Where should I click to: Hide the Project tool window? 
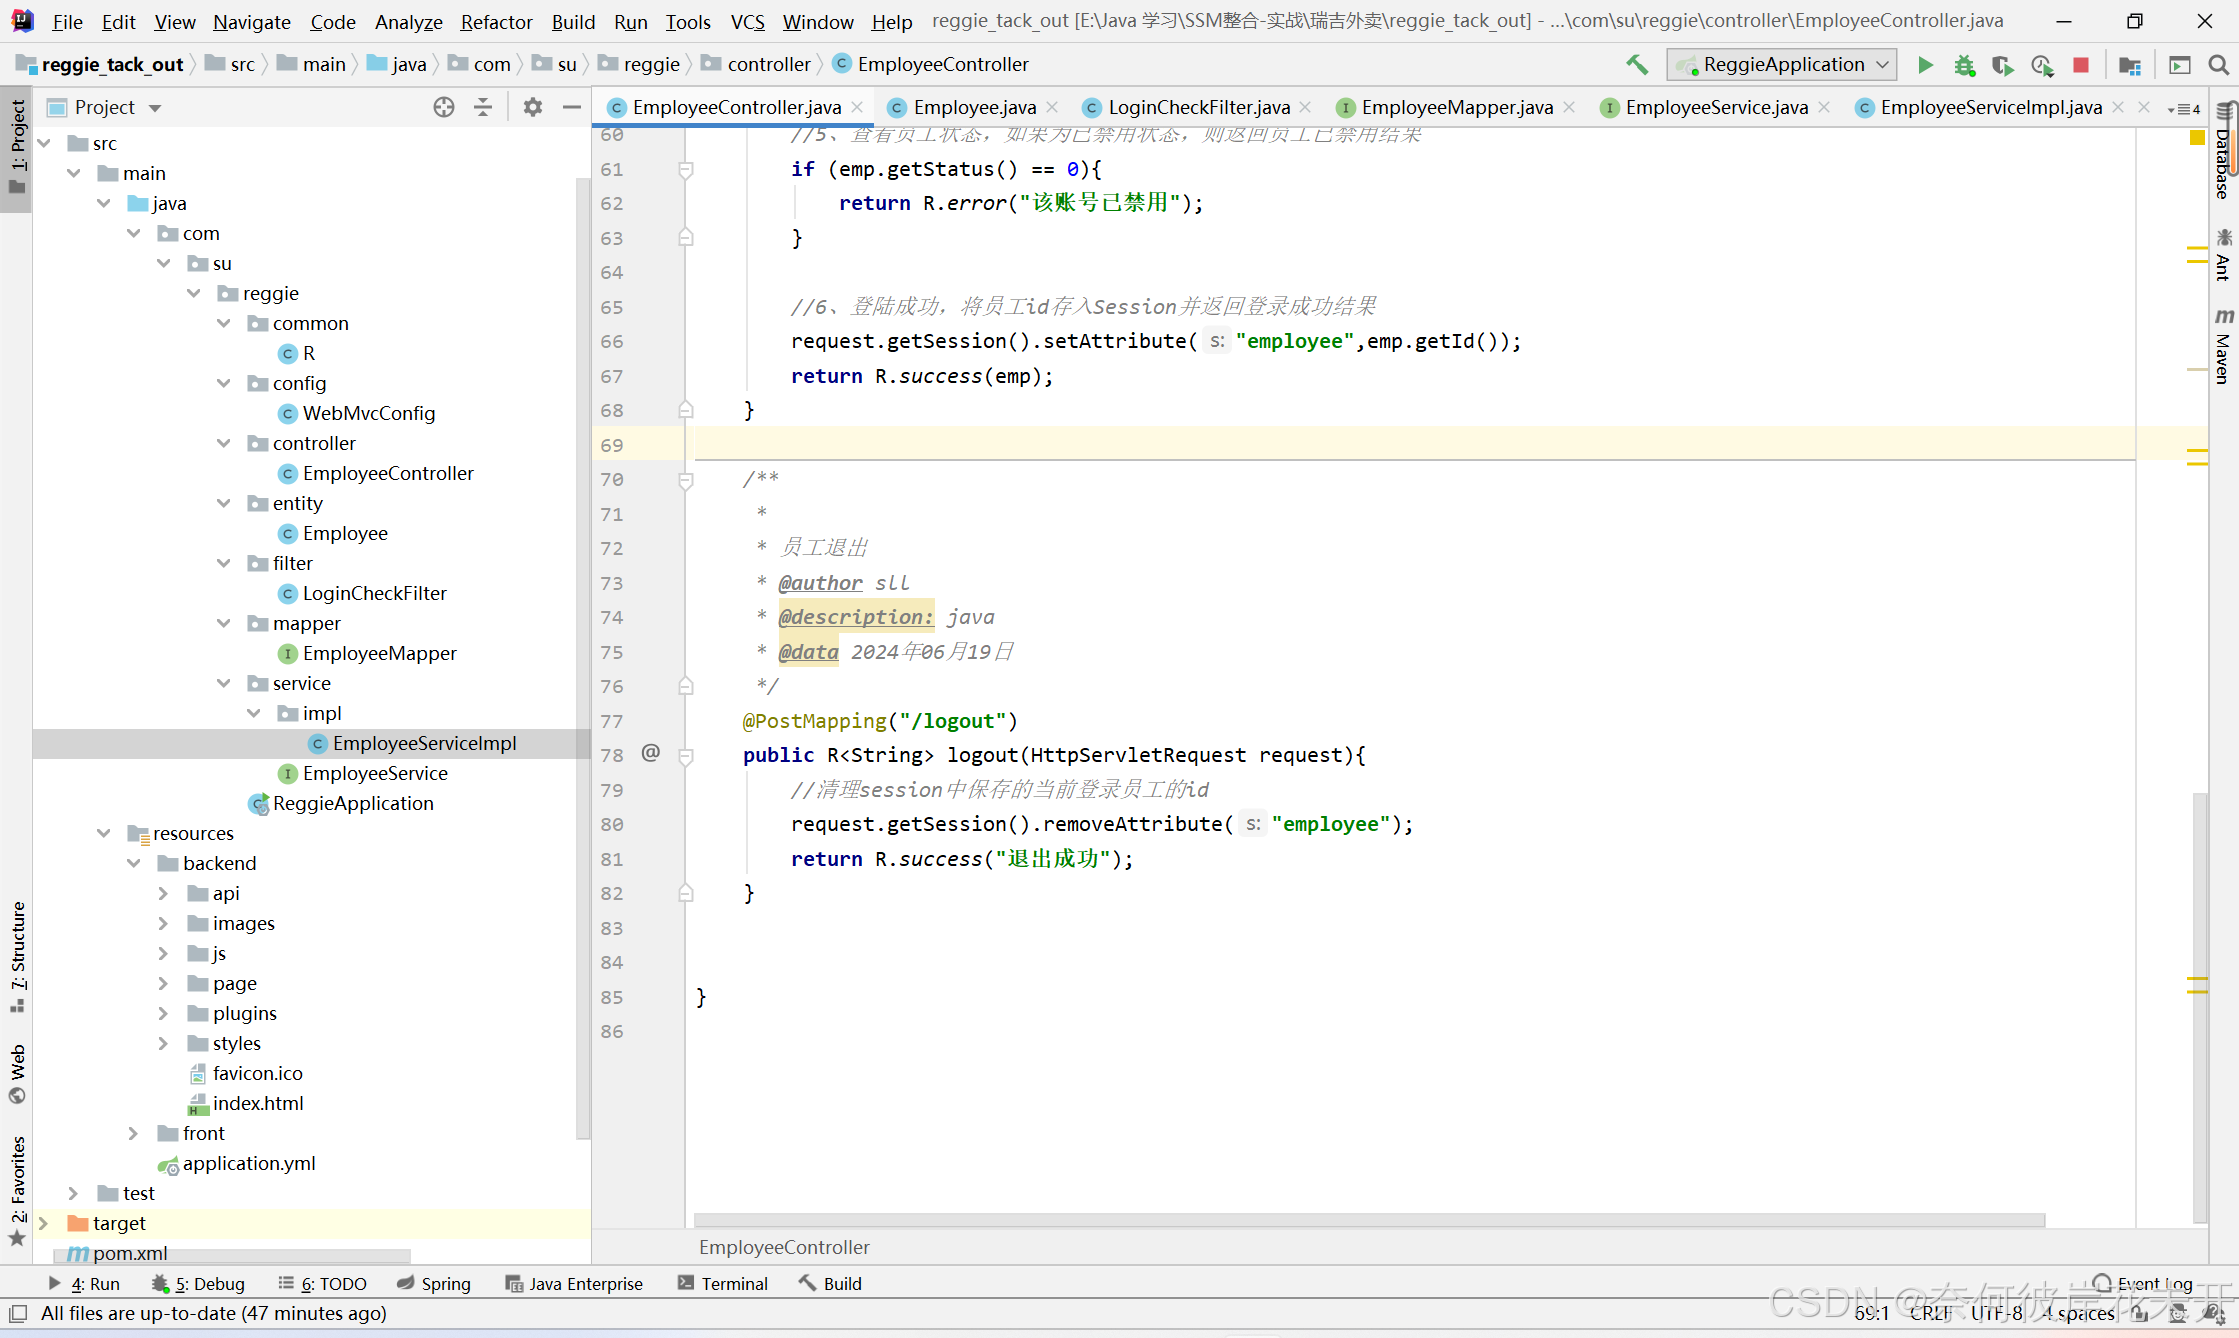(572, 107)
